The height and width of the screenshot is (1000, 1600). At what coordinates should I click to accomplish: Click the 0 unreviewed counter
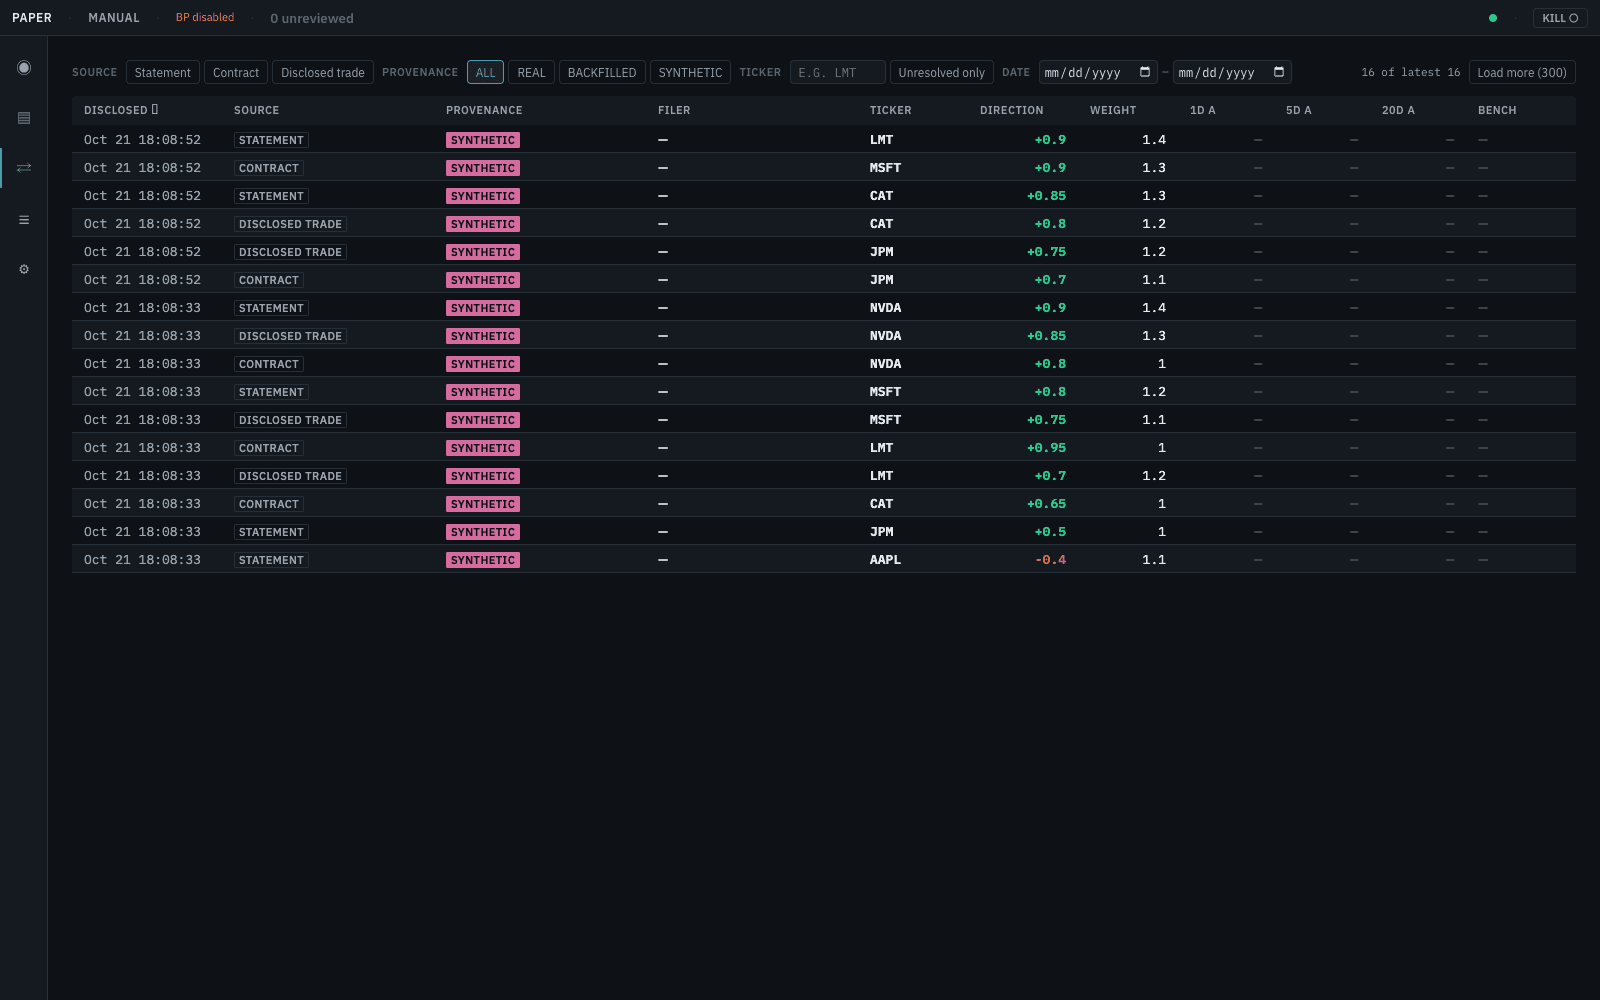tap(312, 18)
